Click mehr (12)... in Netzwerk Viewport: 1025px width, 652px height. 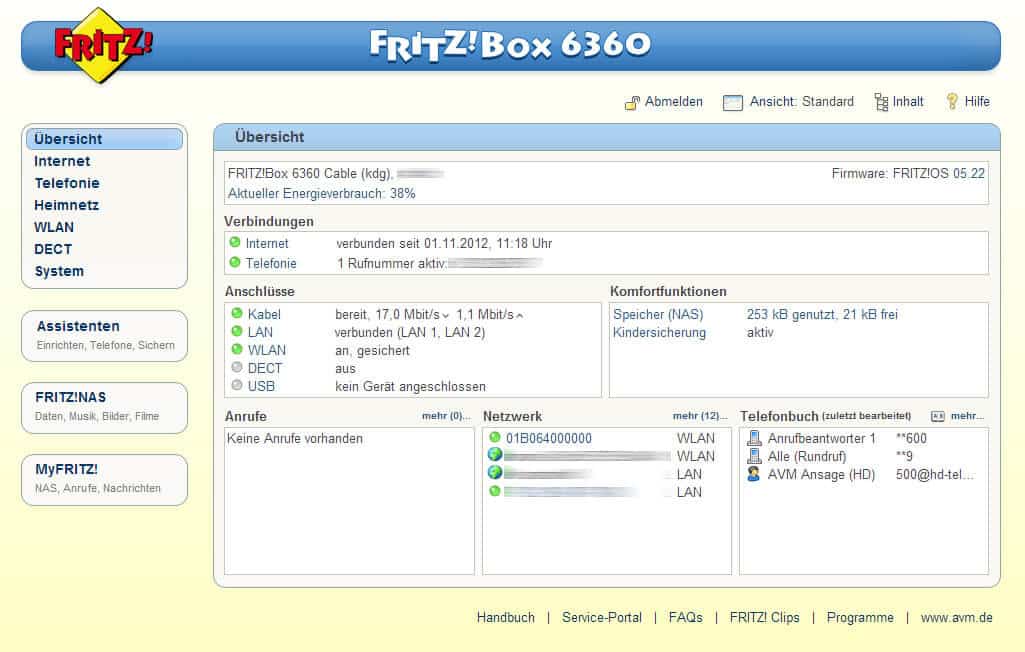700,416
